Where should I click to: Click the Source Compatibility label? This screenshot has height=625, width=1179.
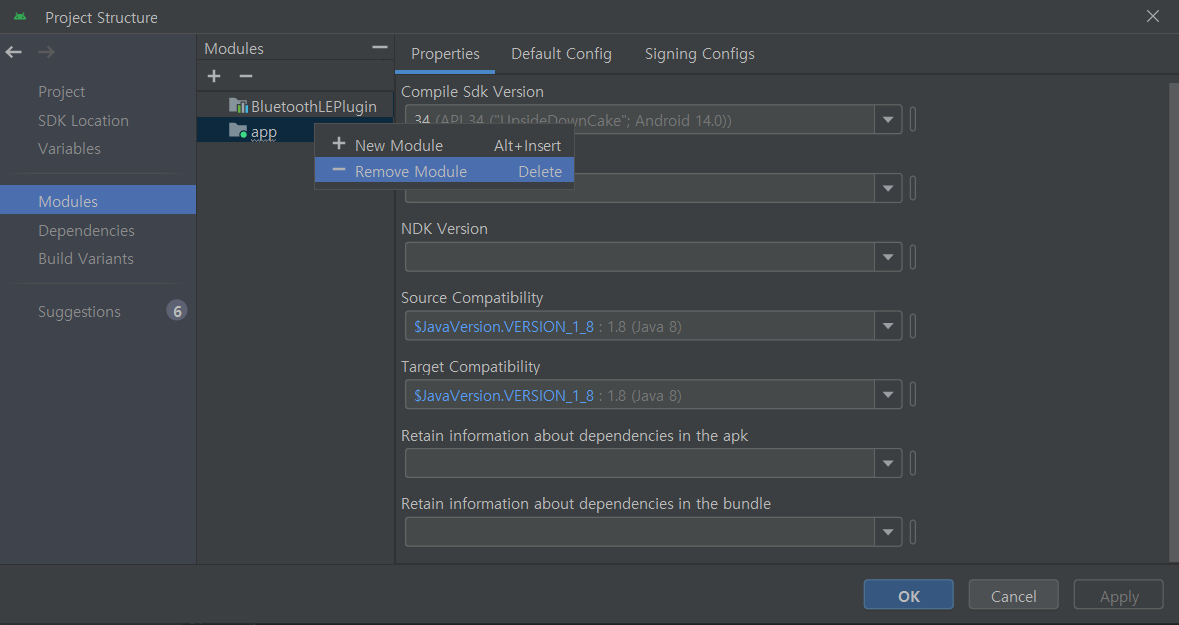472,298
